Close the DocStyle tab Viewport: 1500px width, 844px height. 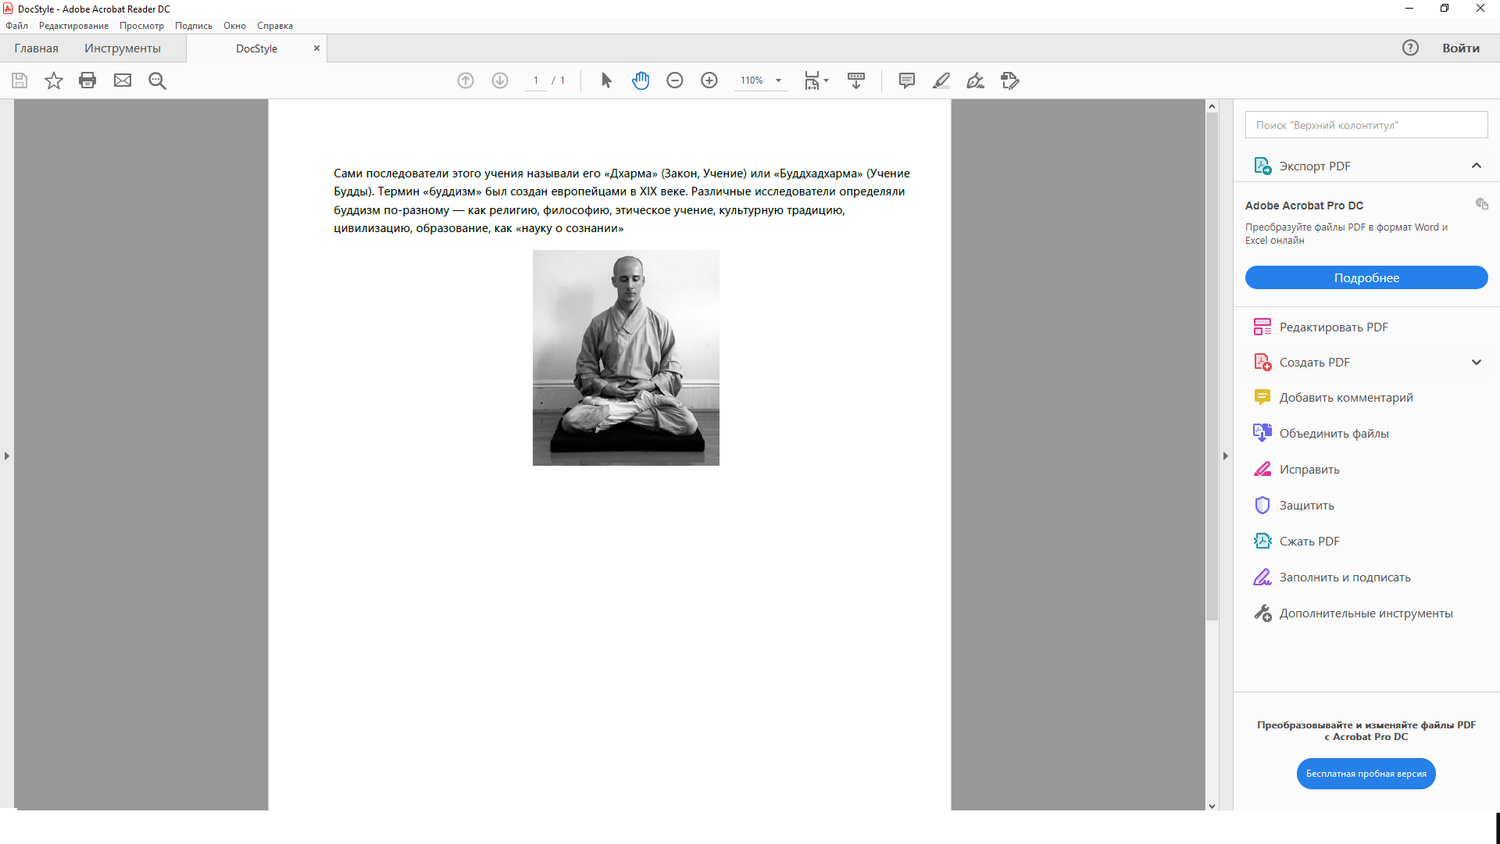[x=317, y=48]
